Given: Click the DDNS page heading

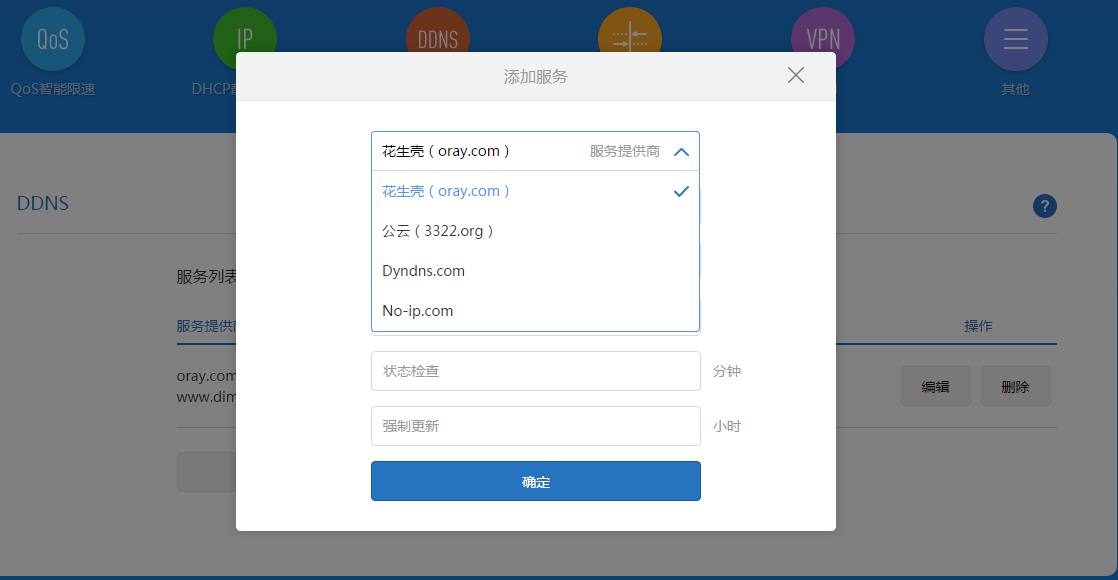Looking at the screenshot, I should [x=43, y=203].
